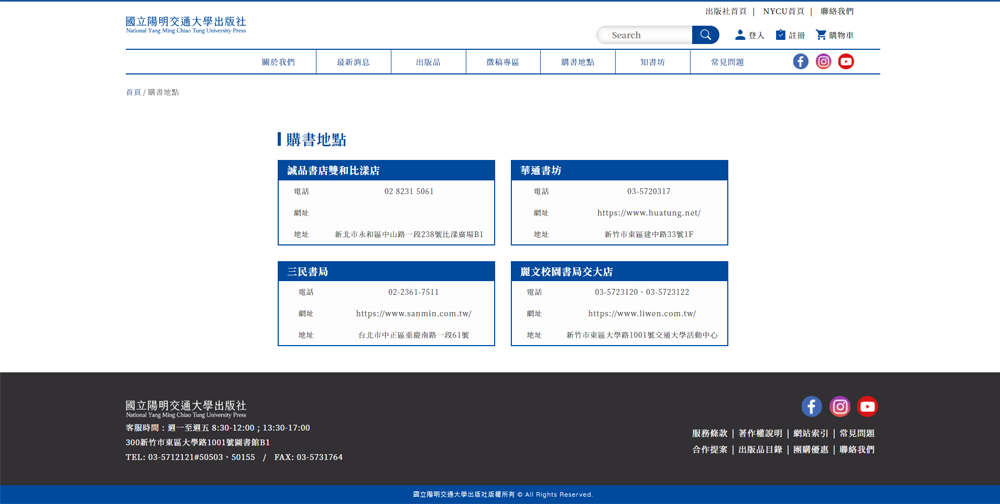This screenshot has height=504, width=1000.
Task: Click footer 出版品目錄 link
Action: pos(760,450)
